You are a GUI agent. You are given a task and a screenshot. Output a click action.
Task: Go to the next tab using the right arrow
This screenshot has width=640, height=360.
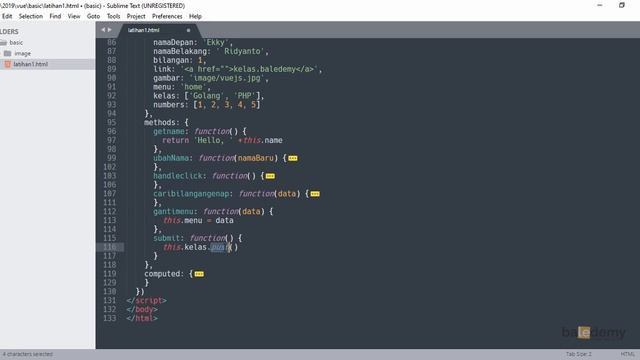109,30
